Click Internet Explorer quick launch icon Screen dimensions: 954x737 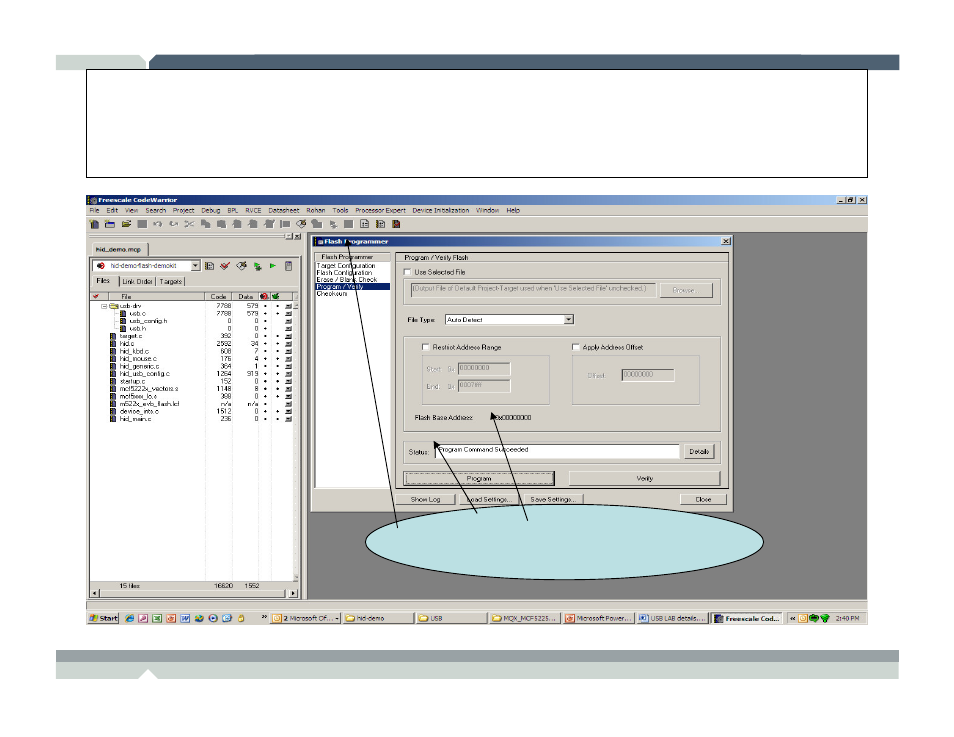[130, 618]
